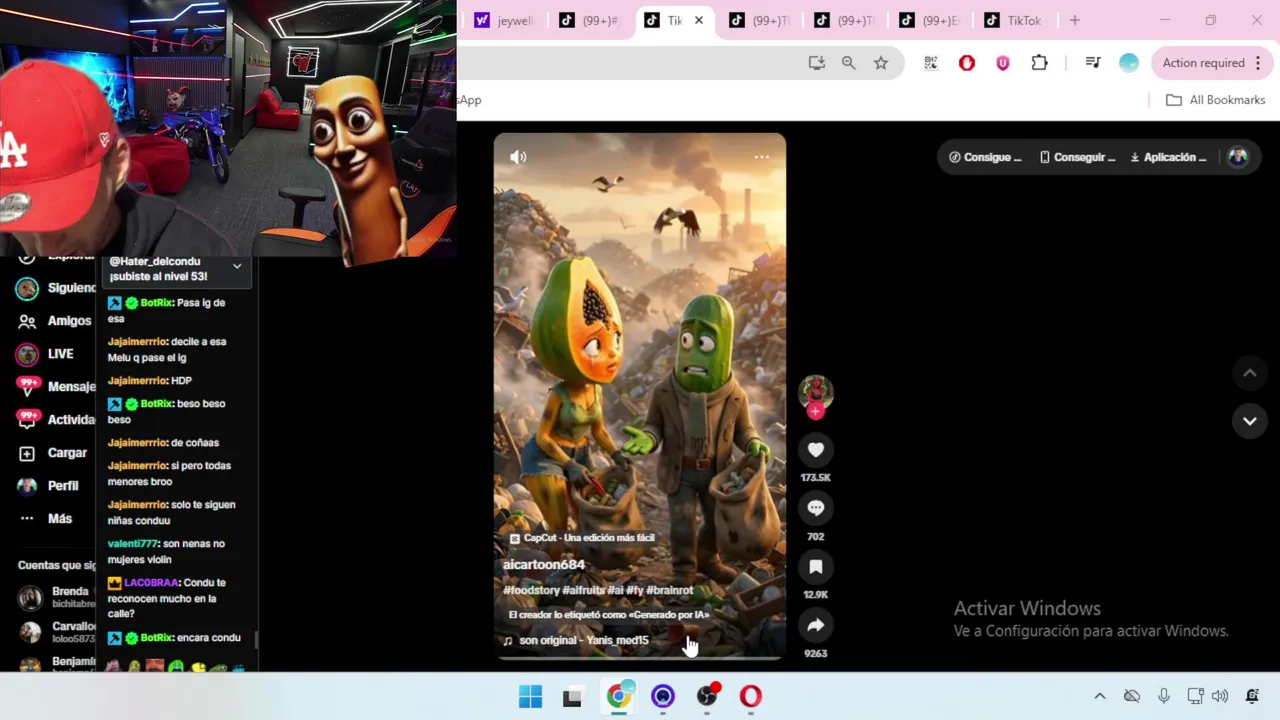This screenshot has height=720, width=1280.
Task: Open the All Bookmarks folder
Action: pyautogui.click(x=1216, y=100)
